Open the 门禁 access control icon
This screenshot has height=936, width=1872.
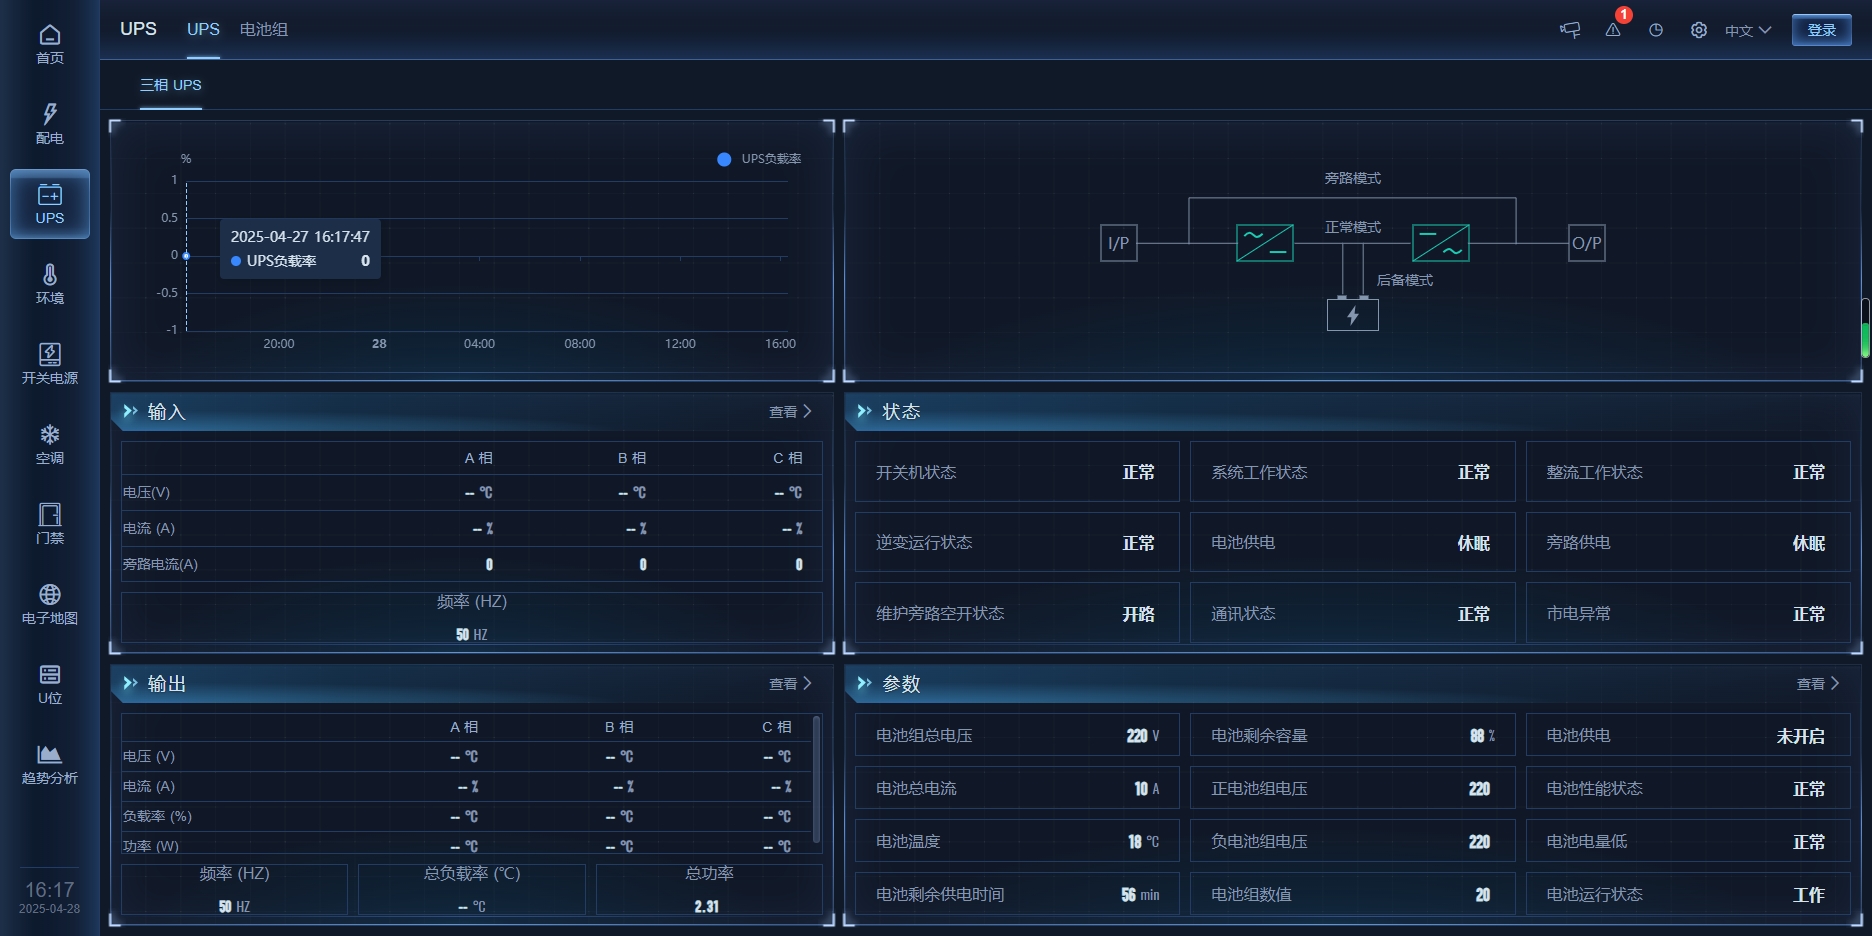coord(50,524)
